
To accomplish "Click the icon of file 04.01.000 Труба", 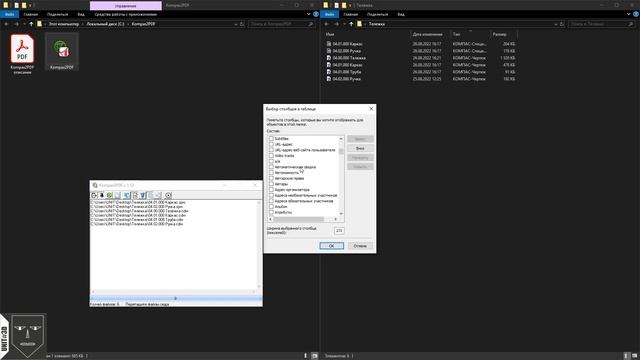I will [x=329, y=72].
